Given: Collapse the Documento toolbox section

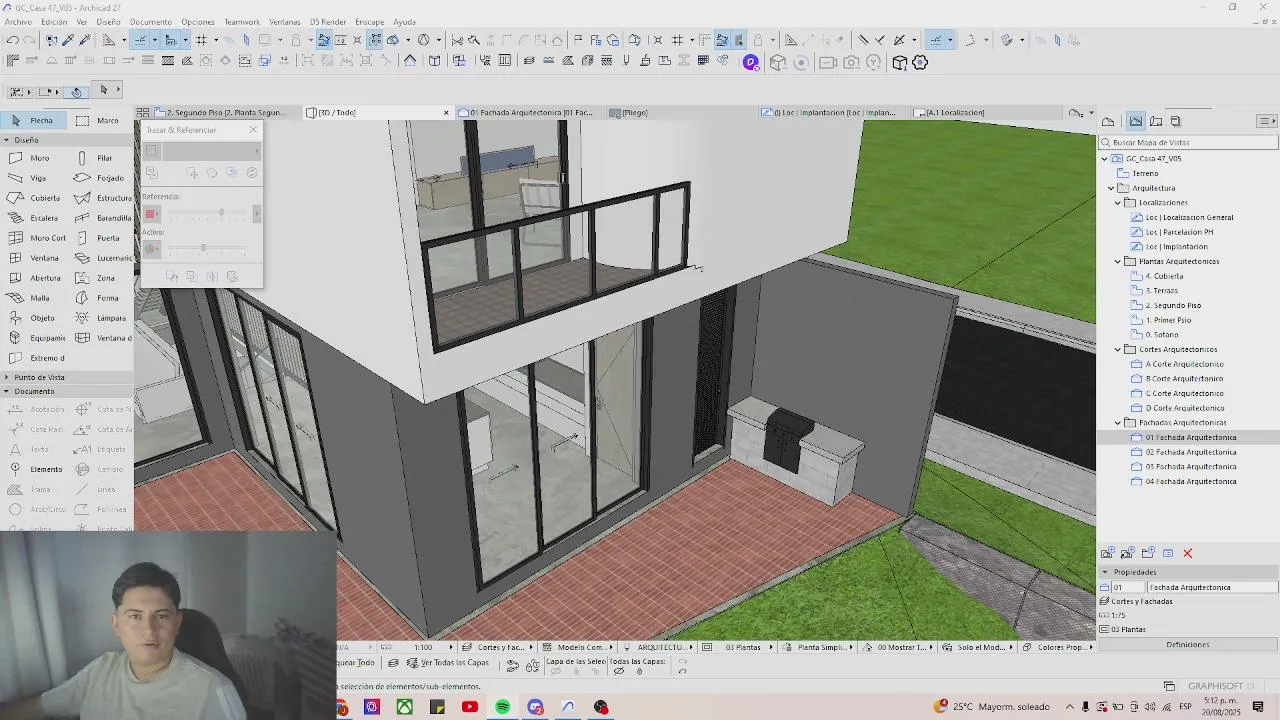Looking at the screenshot, I should [7, 391].
